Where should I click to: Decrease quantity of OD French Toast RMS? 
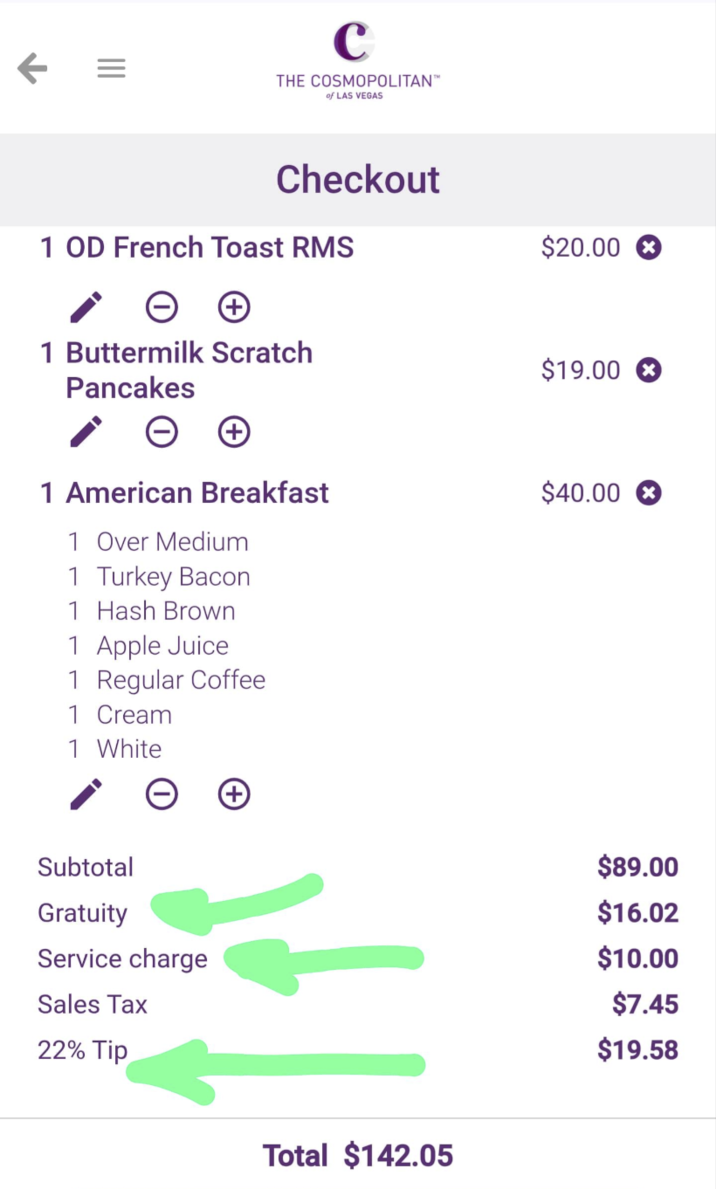[x=162, y=307]
